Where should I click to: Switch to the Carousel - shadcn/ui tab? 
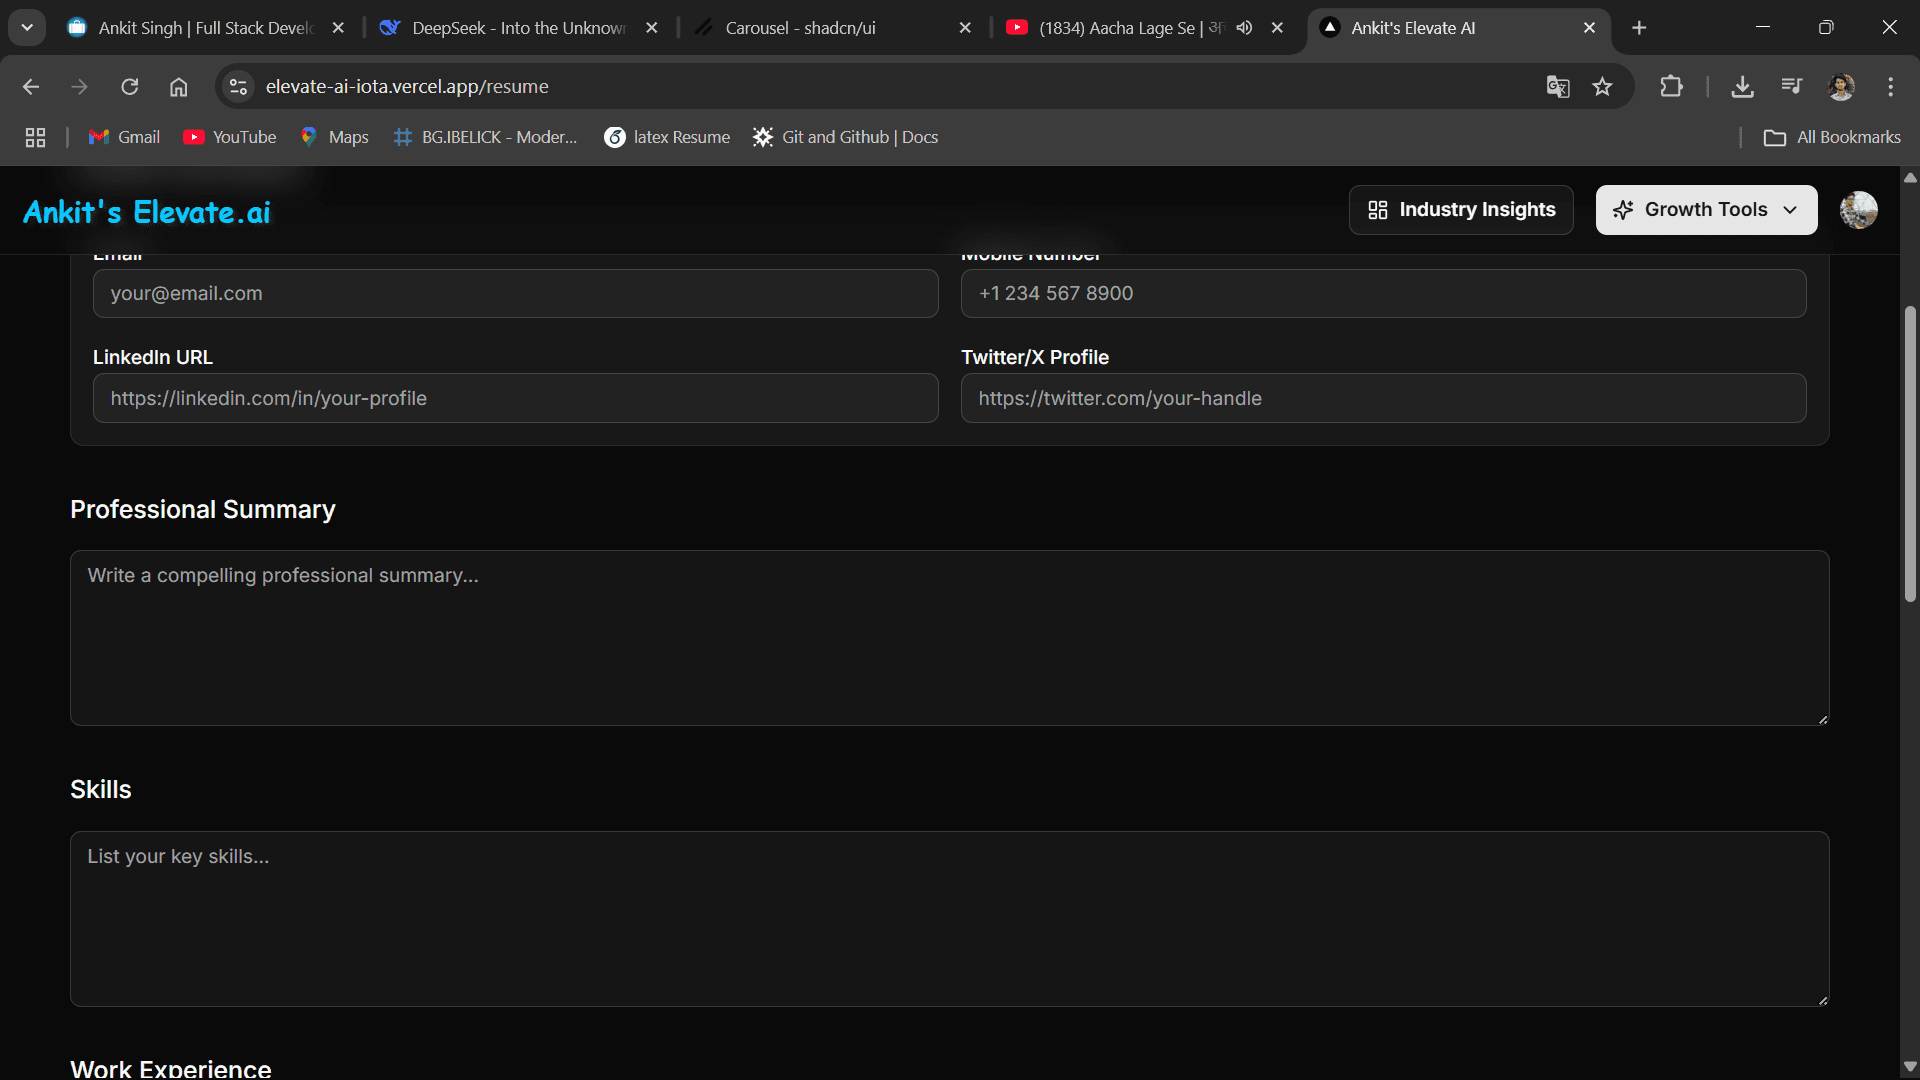pos(800,28)
